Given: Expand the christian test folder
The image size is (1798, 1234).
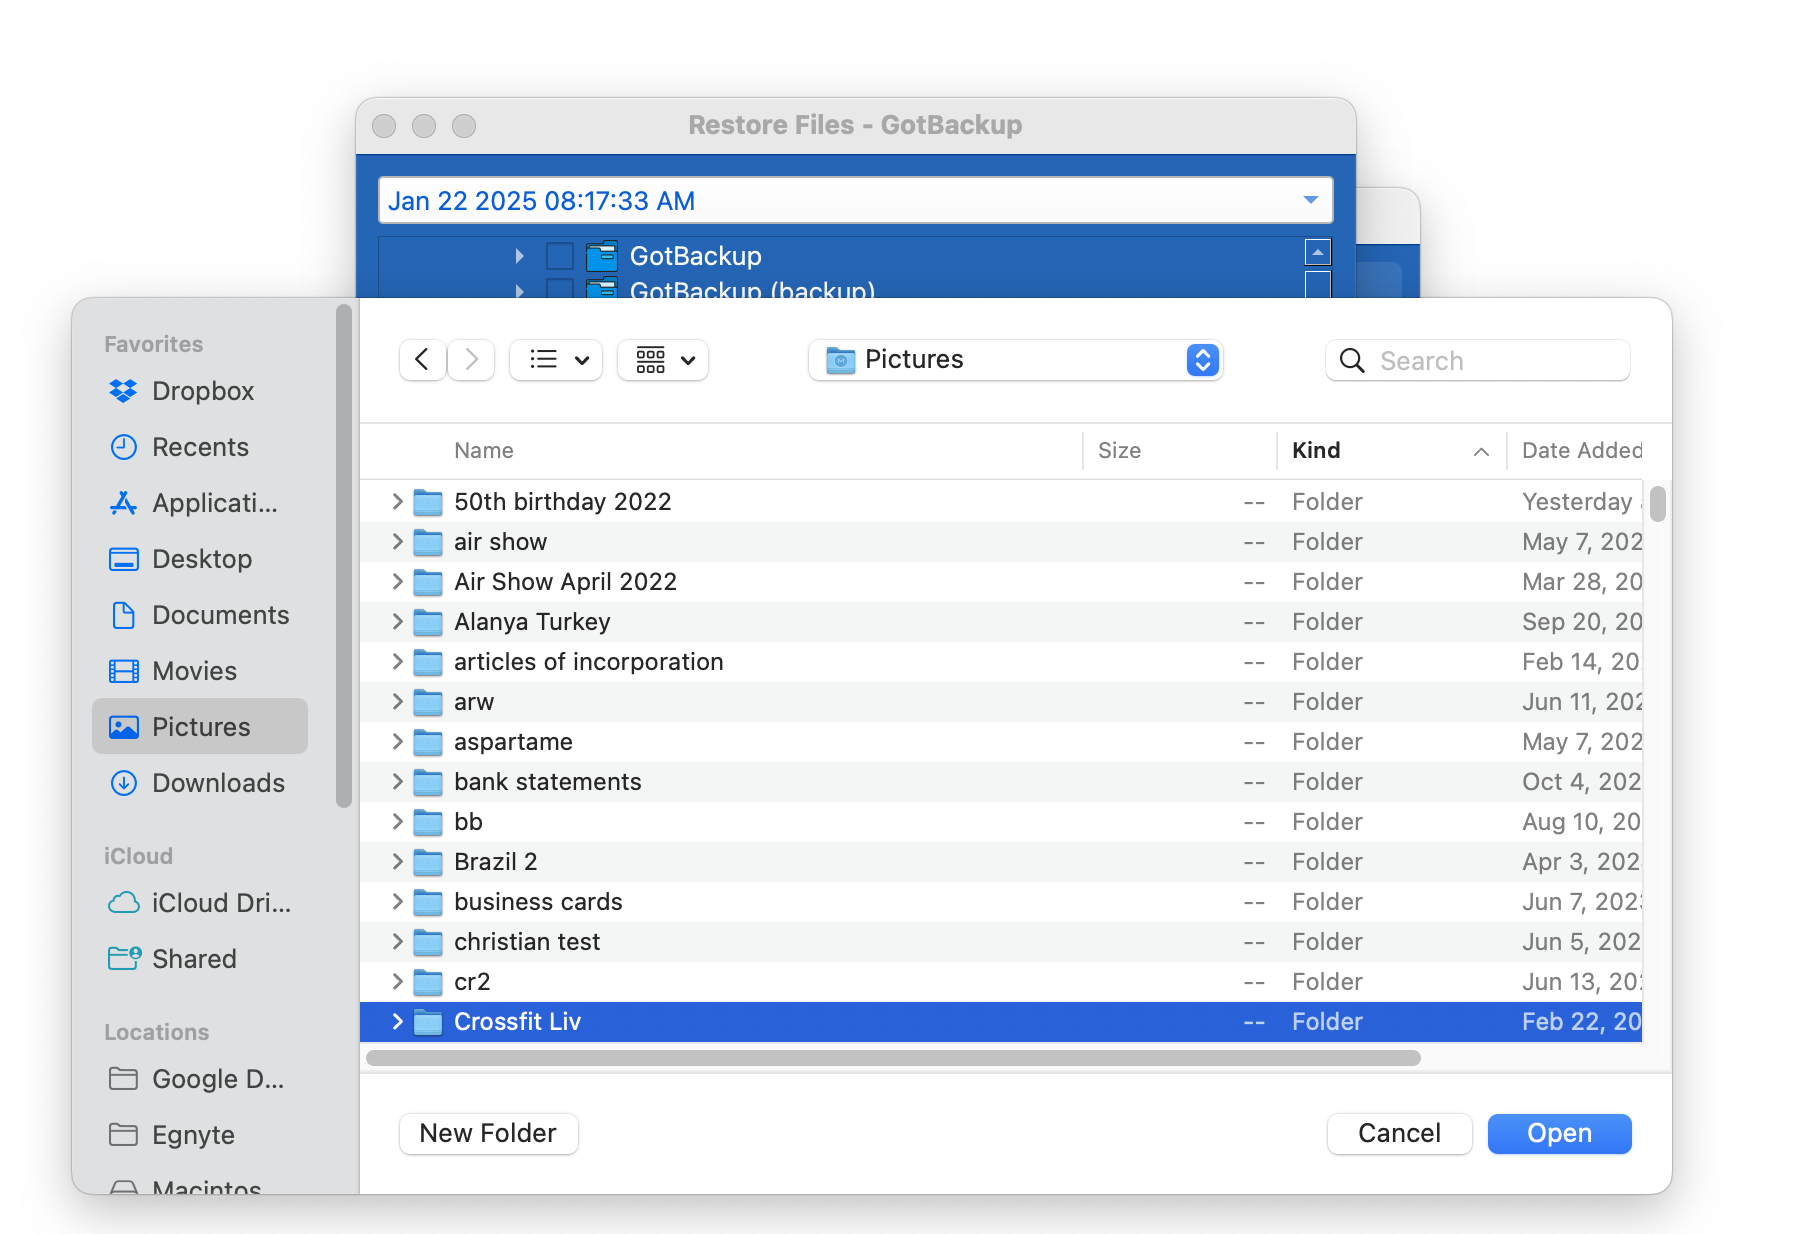Looking at the screenshot, I should tap(397, 942).
